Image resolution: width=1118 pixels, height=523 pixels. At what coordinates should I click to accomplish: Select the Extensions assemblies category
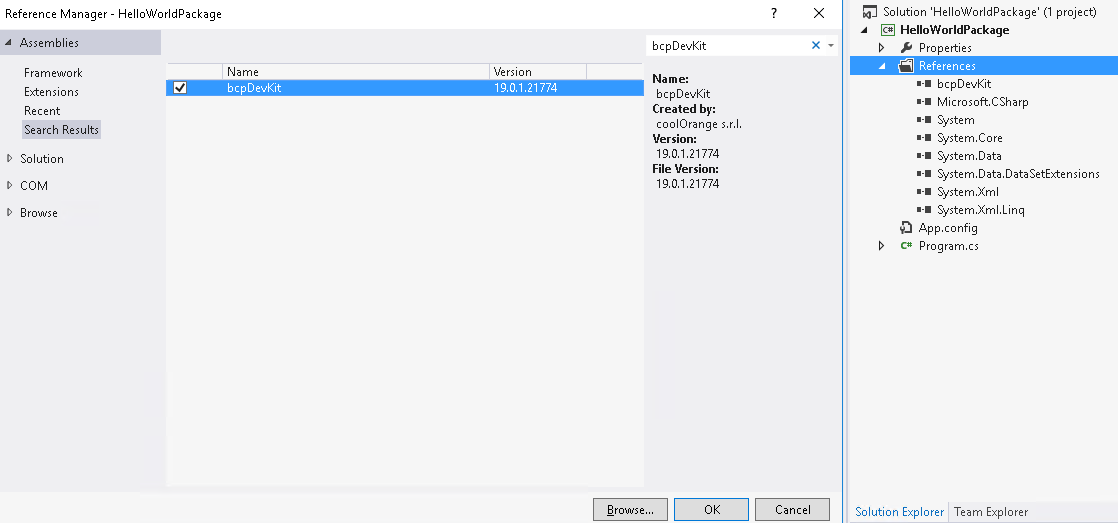click(51, 92)
